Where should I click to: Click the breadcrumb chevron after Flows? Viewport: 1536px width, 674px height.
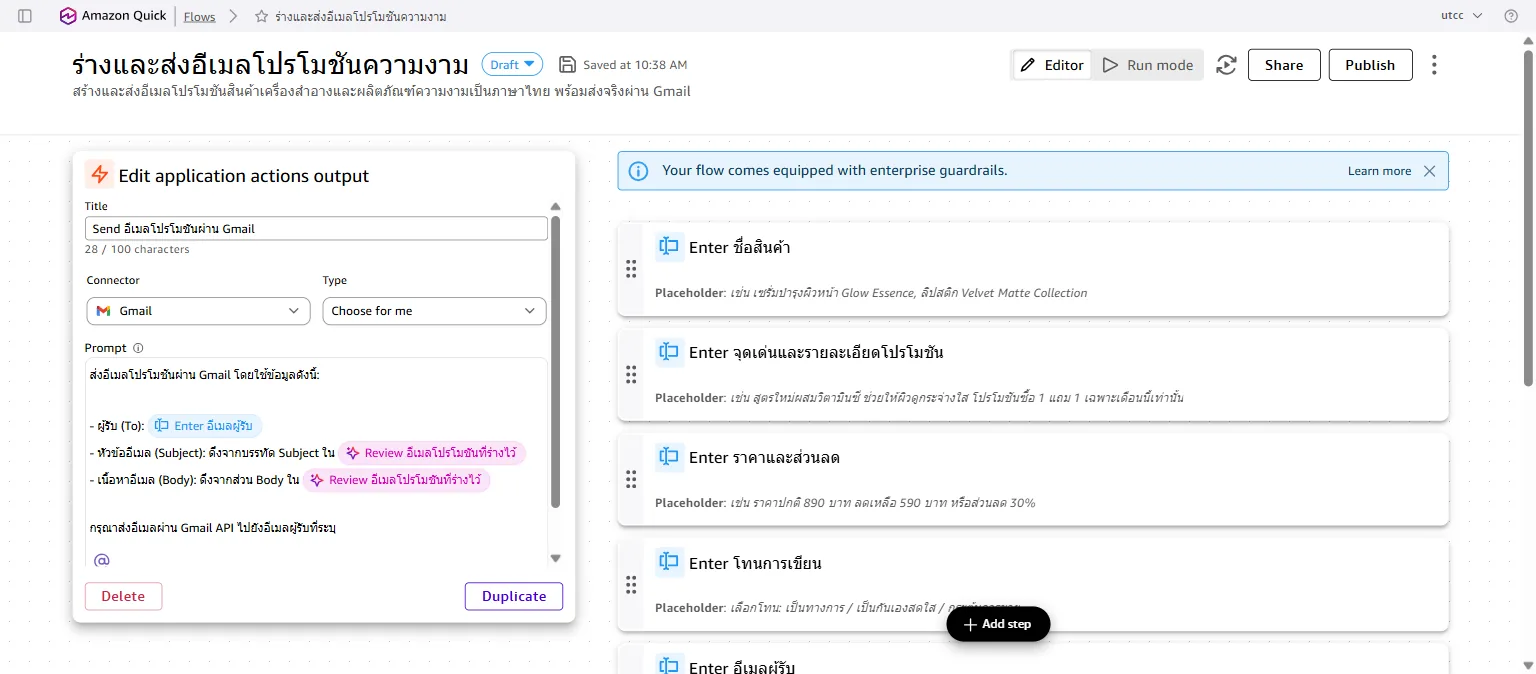(233, 16)
